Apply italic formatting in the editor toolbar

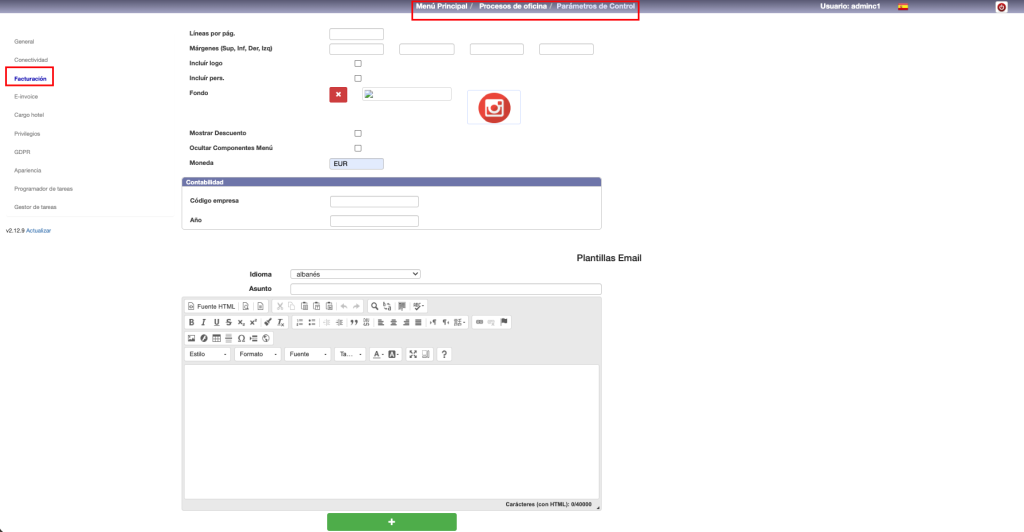click(203, 322)
